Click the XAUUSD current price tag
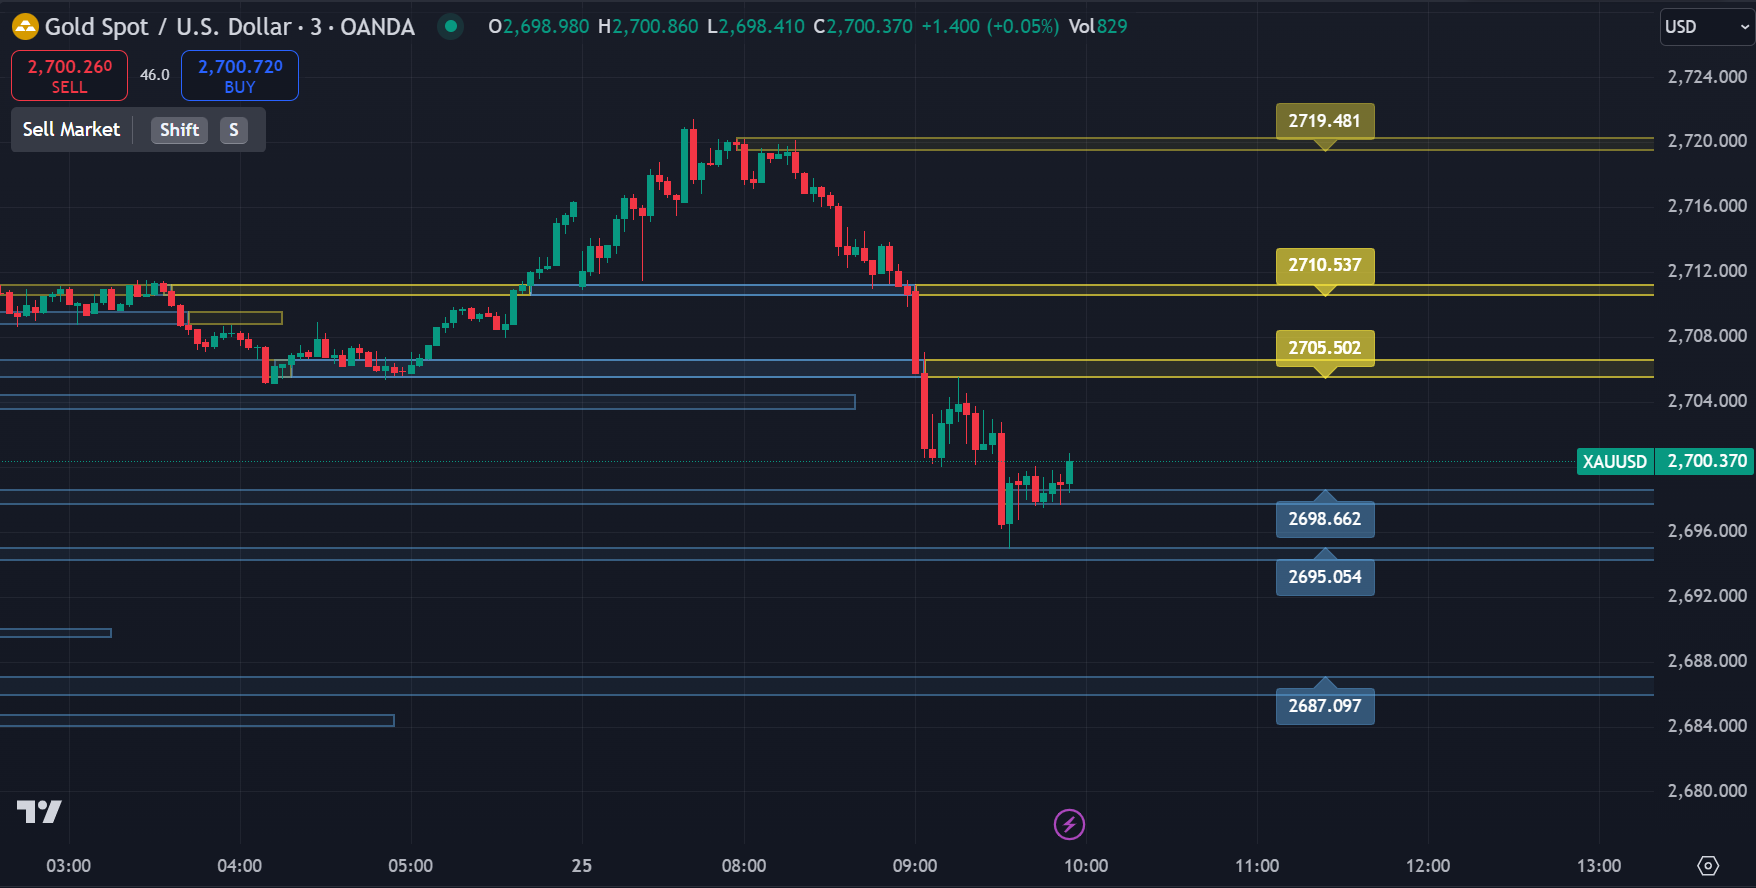Viewport: 1756px width, 888px height. pyautogui.click(x=1615, y=461)
